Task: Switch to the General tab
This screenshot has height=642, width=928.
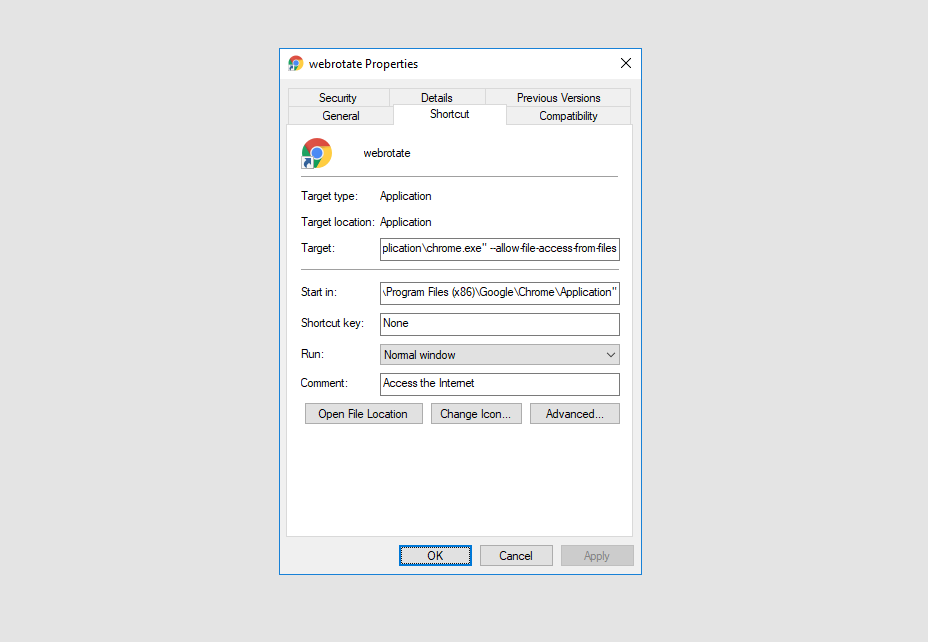Action: coord(341,116)
